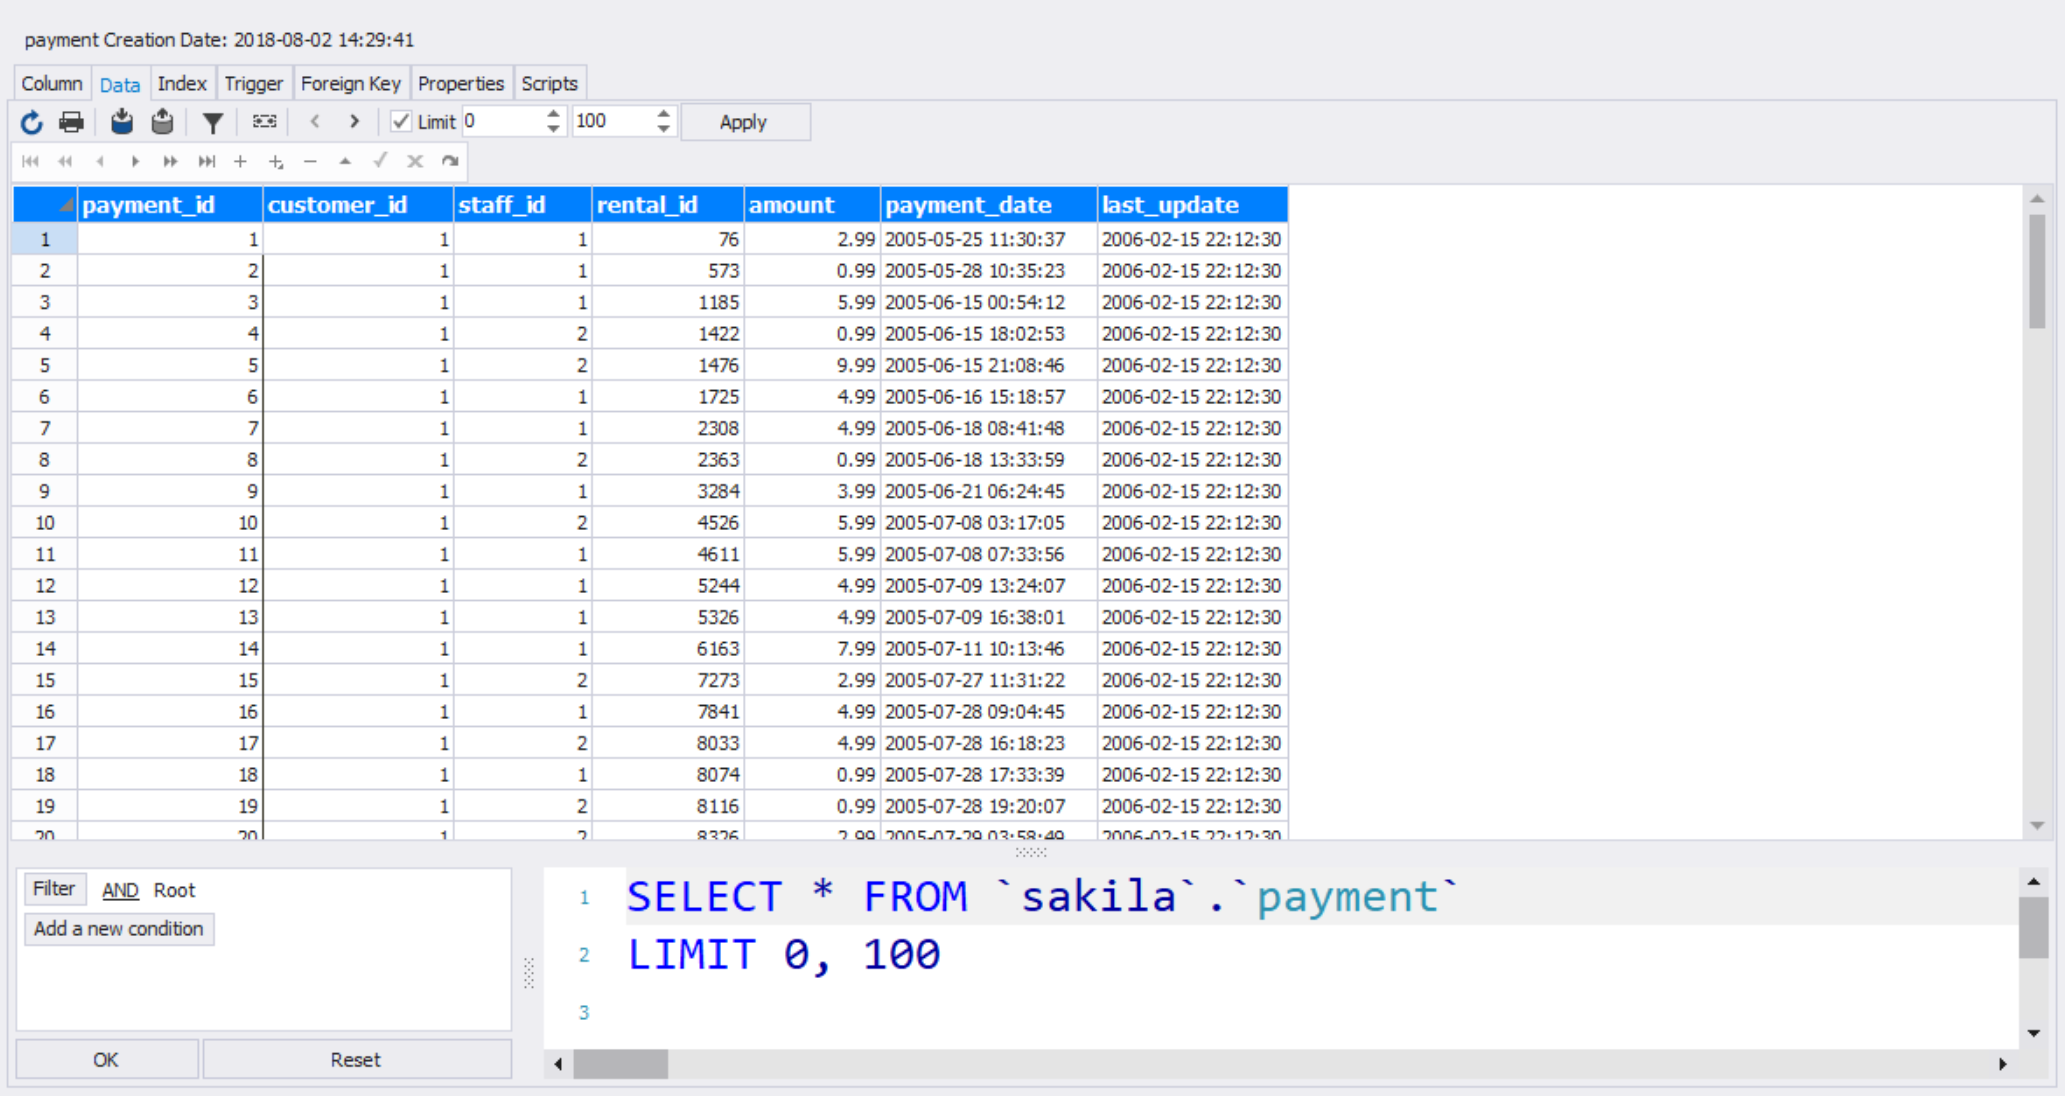Viewport: 2065px width, 1096px height.
Task: Increase the Limit row count
Action: pyautogui.click(x=663, y=114)
